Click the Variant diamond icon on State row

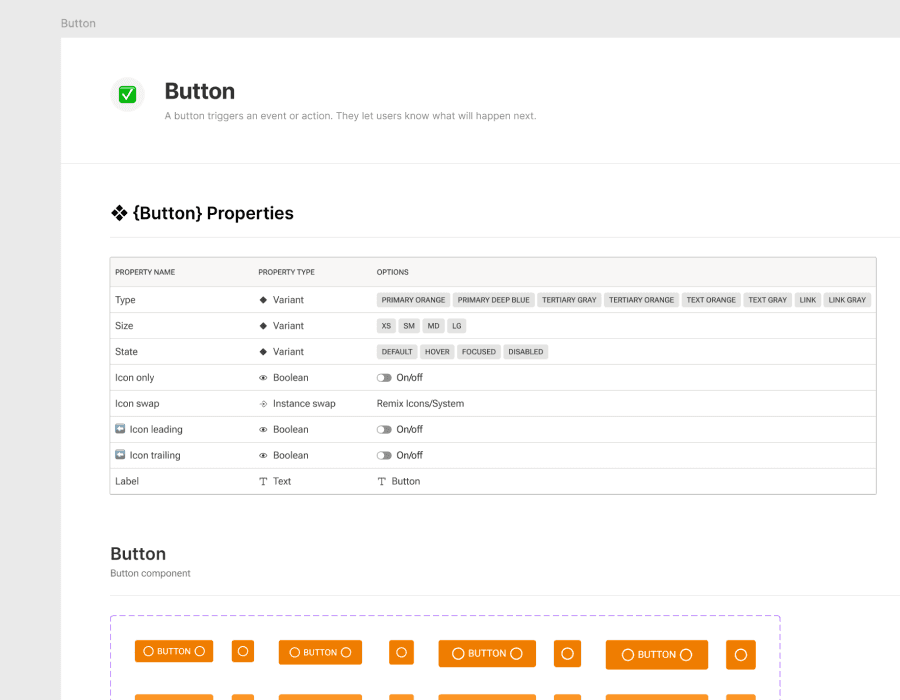[x=263, y=351]
